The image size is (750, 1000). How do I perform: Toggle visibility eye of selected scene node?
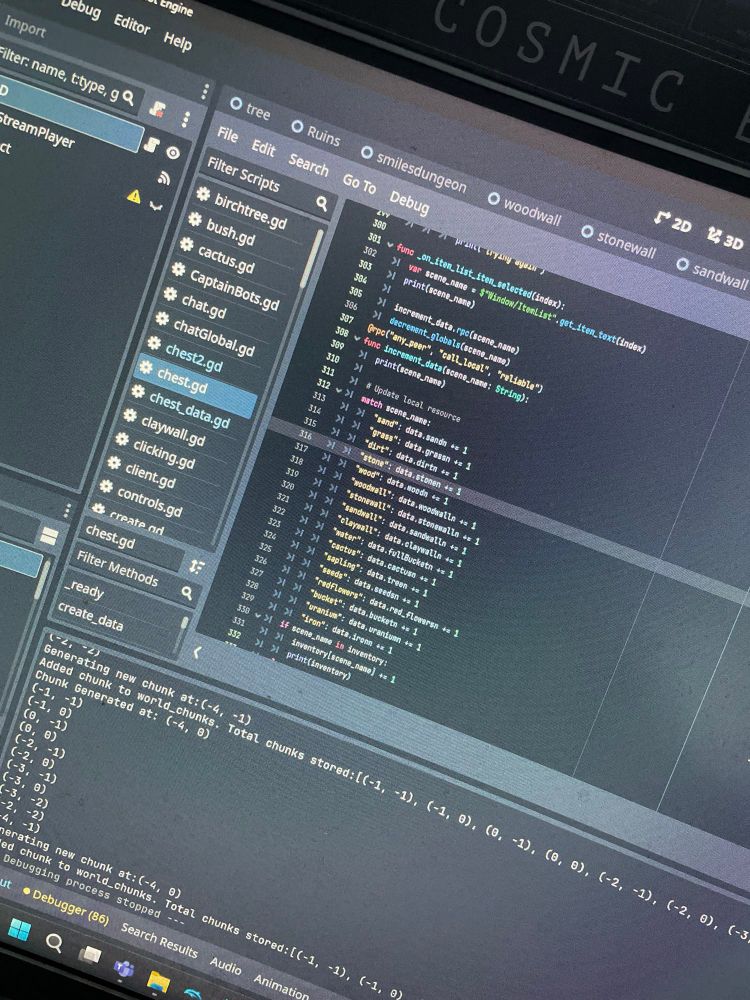tap(173, 153)
